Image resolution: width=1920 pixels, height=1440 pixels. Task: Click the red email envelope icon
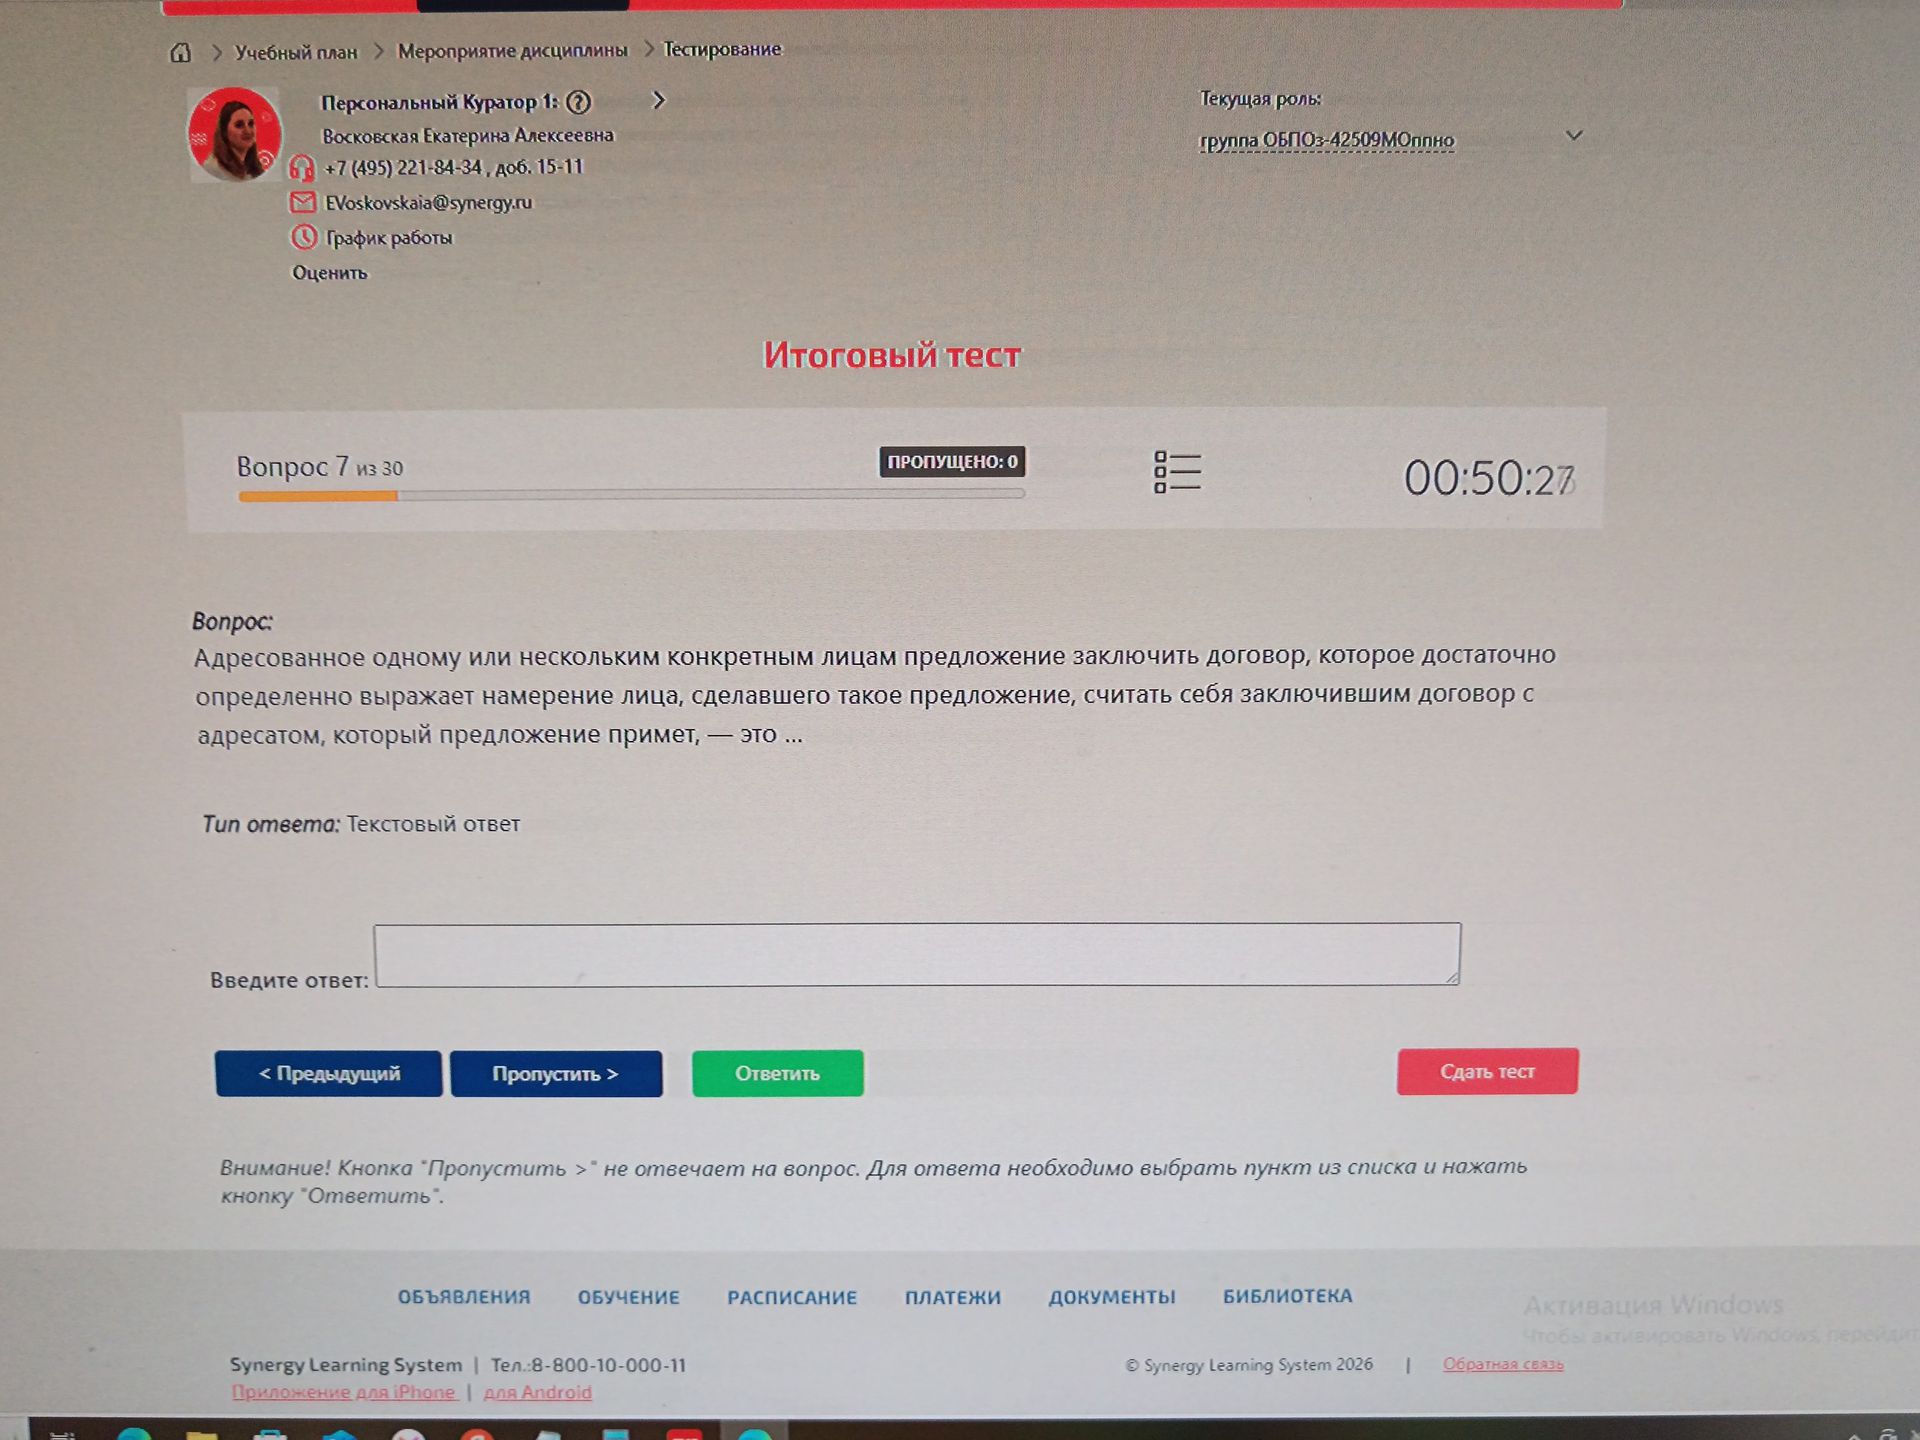[303, 202]
